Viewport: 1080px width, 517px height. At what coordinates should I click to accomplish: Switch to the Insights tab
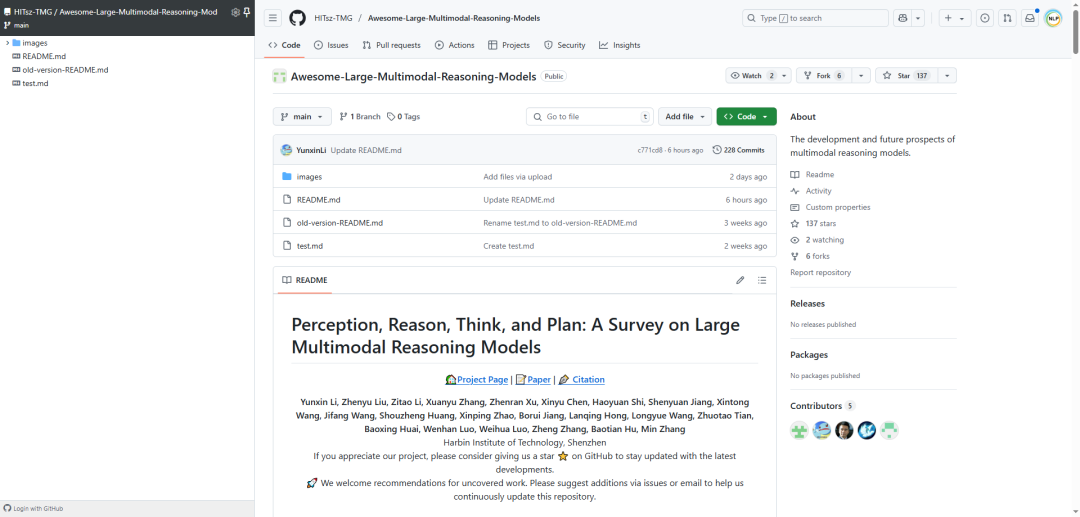point(620,45)
